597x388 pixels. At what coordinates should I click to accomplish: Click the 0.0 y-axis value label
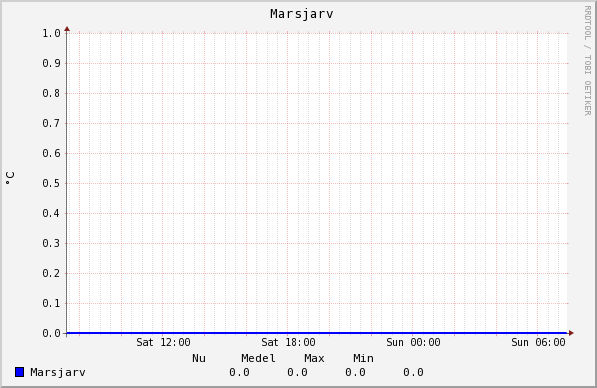tap(51, 333)
